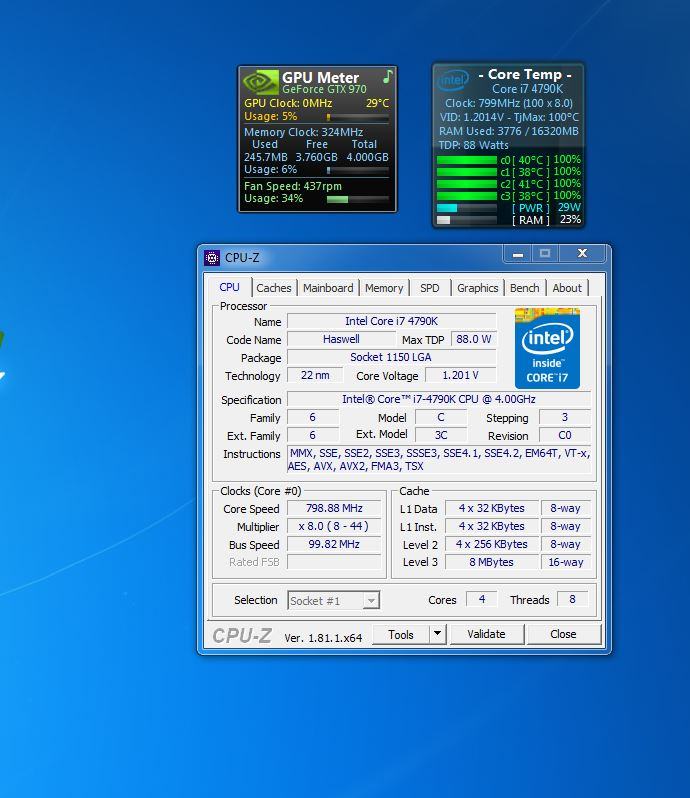690x798 pixels.
Task: Select the CPU tab
Action: click(229, 287)
